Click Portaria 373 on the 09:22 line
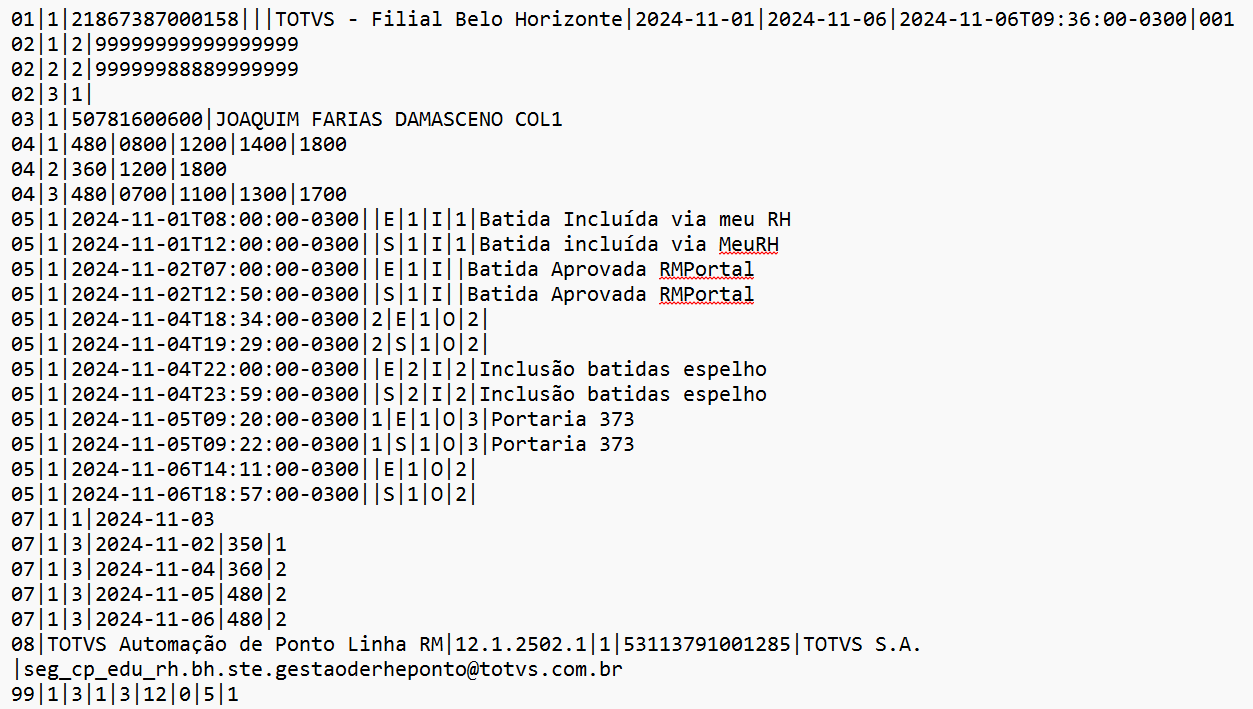1253x709 pixels. [x=563, y=444]
